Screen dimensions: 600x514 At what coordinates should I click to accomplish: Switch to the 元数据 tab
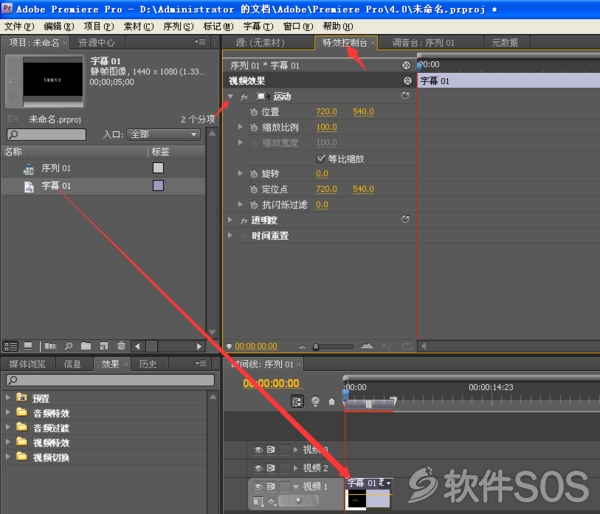click(x=505, y=42)
